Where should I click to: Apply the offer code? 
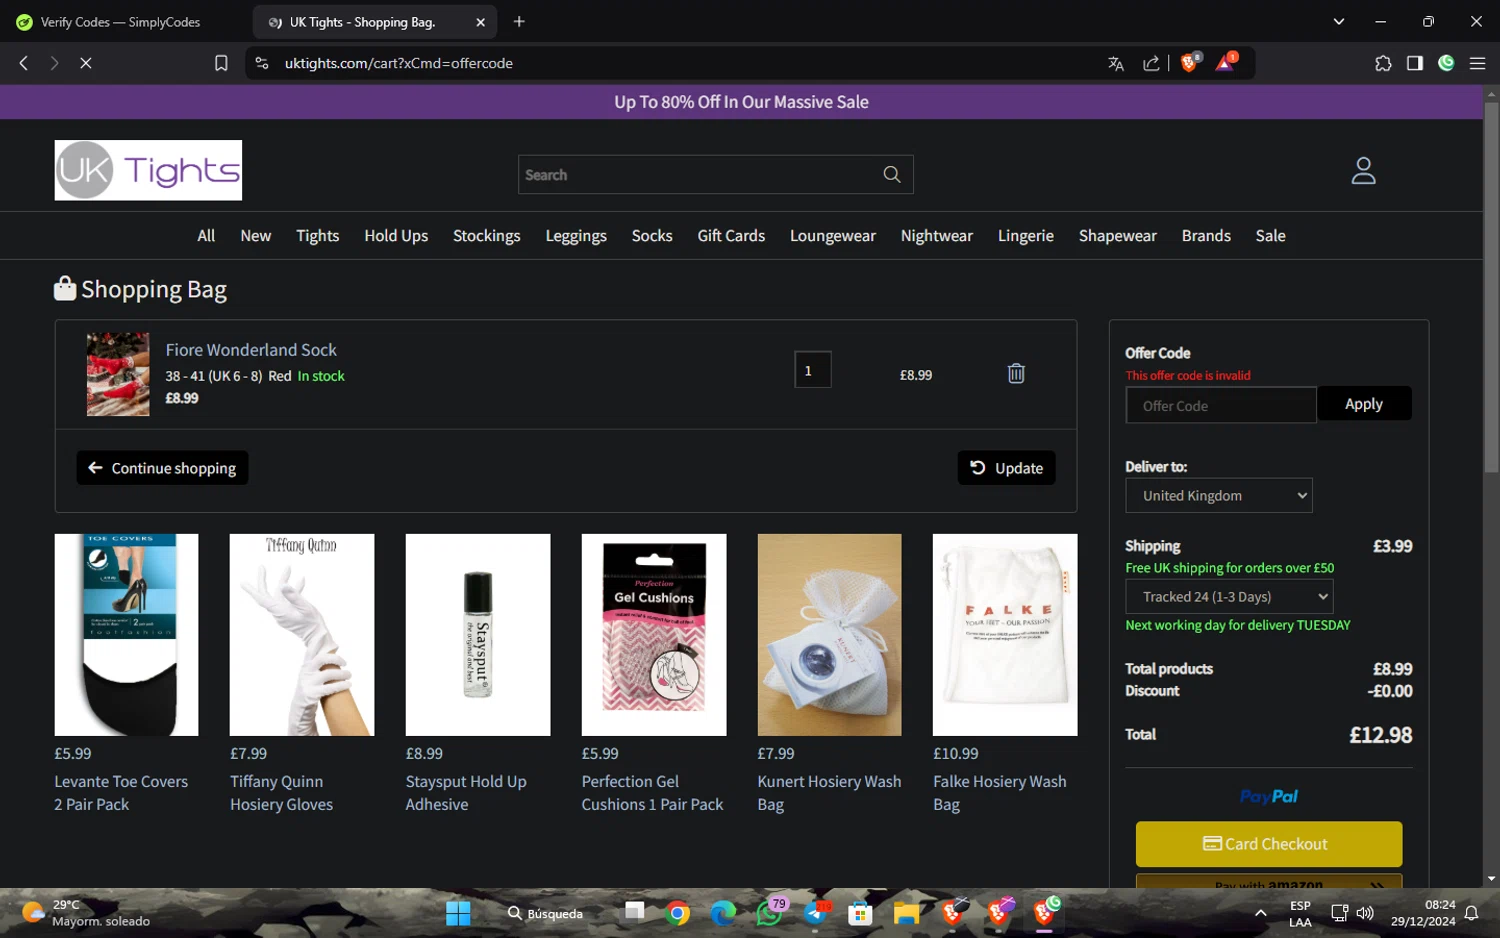1364,404
